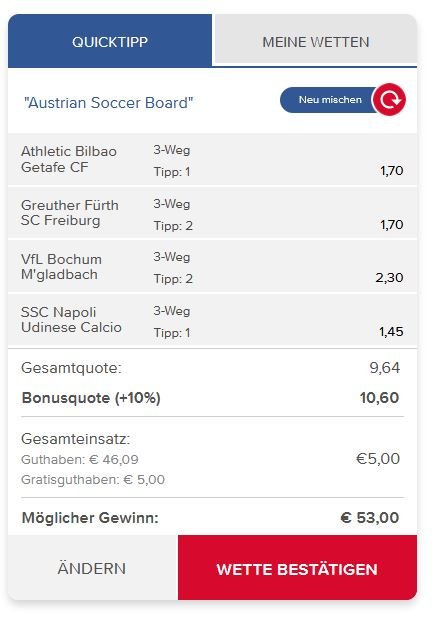
Task: Click the red reshuffle circular arrow icon
Action: (x=389, y=100)
